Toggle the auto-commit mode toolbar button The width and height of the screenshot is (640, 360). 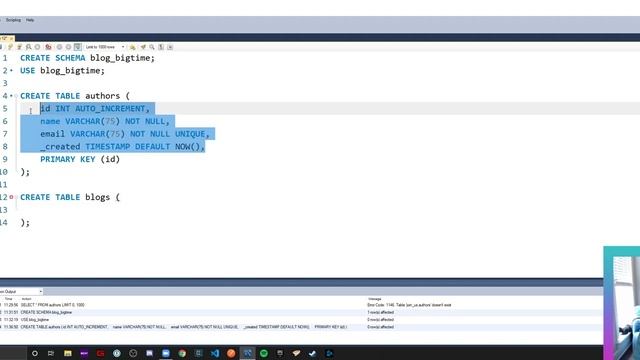(x=78, y=47)
